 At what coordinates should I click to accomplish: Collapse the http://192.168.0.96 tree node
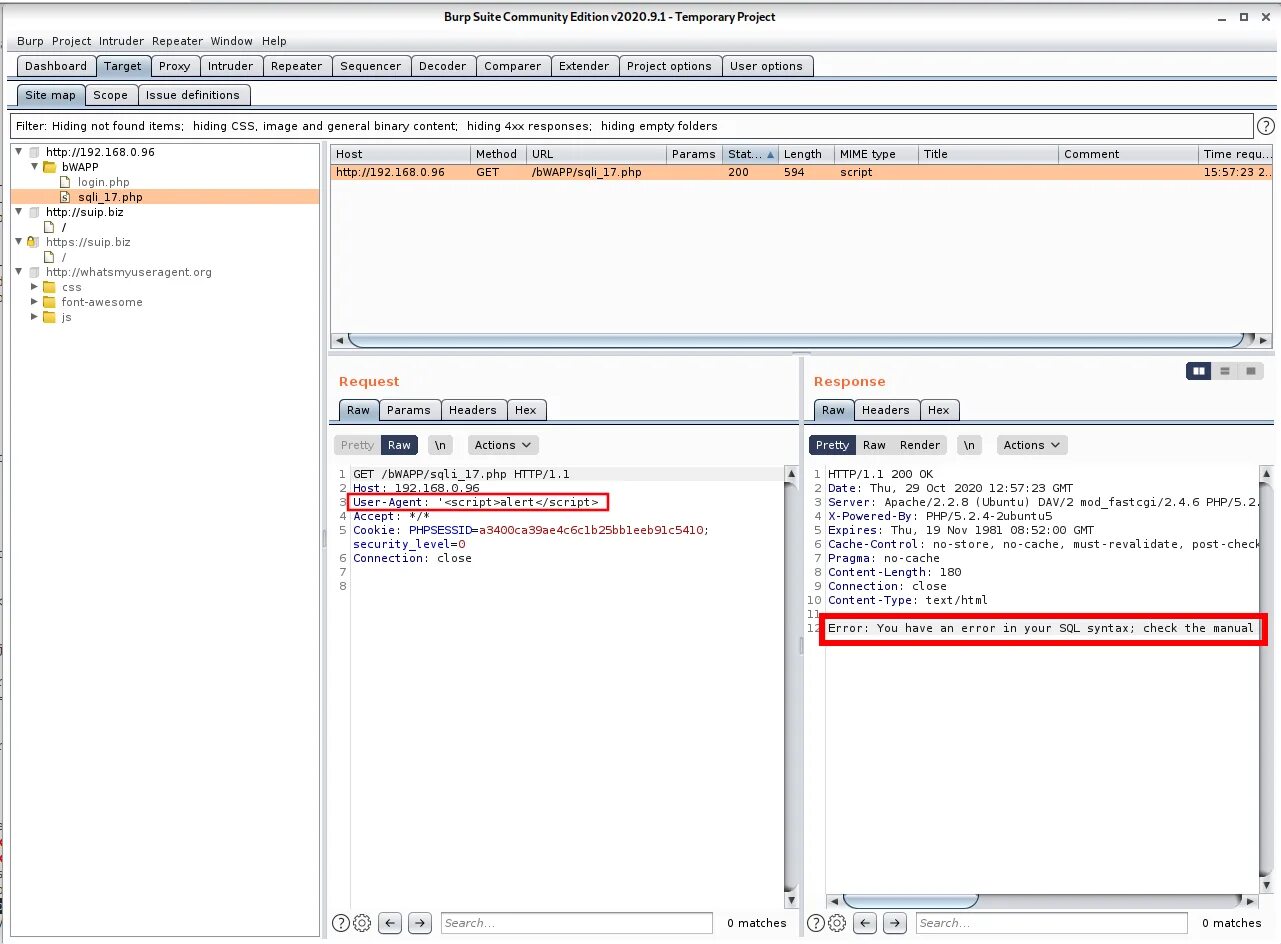19,152
